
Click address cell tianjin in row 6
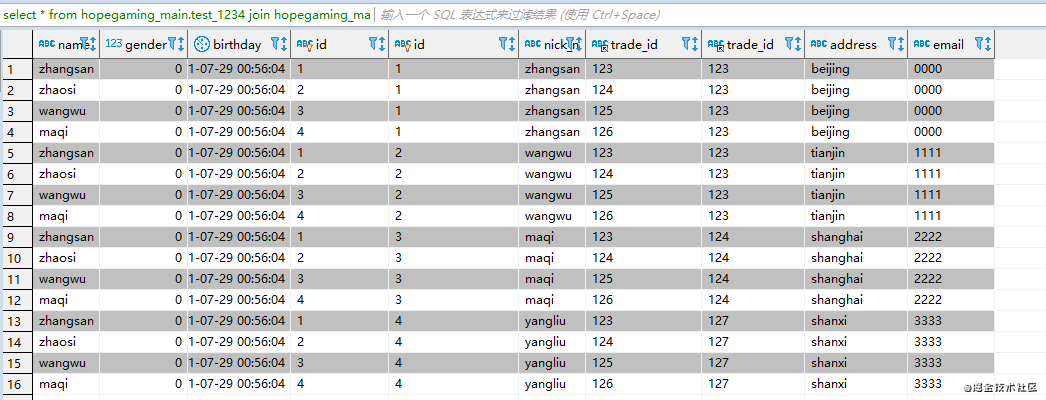(x=856, y=174)
